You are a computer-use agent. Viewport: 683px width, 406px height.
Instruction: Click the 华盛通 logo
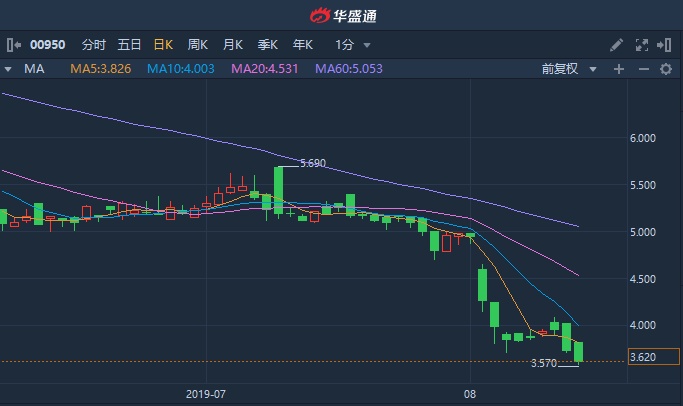pyautogui.click(x=343, y=16)
